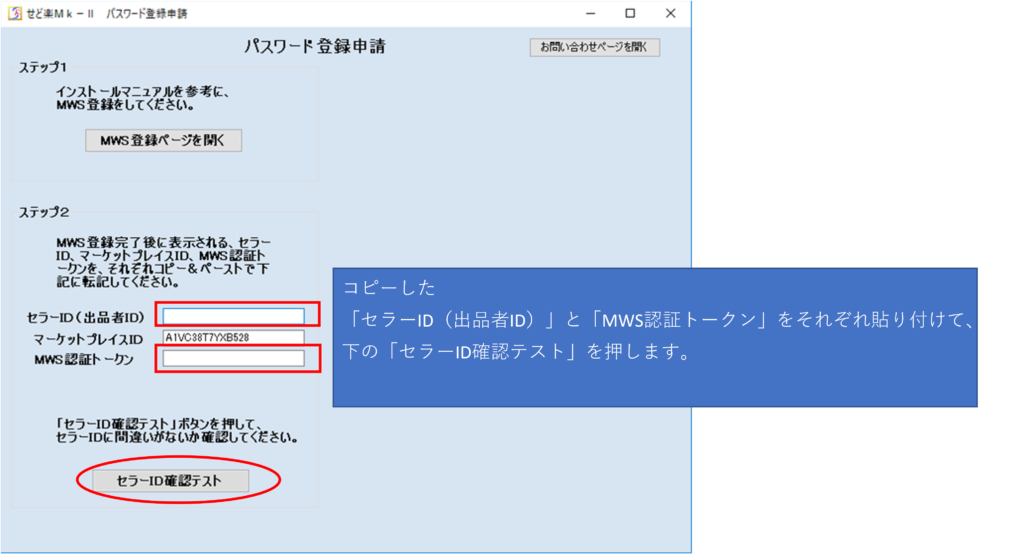Maximize the パスワード登録申請 window
This screenshot has height=556, width=1024.
630,13
